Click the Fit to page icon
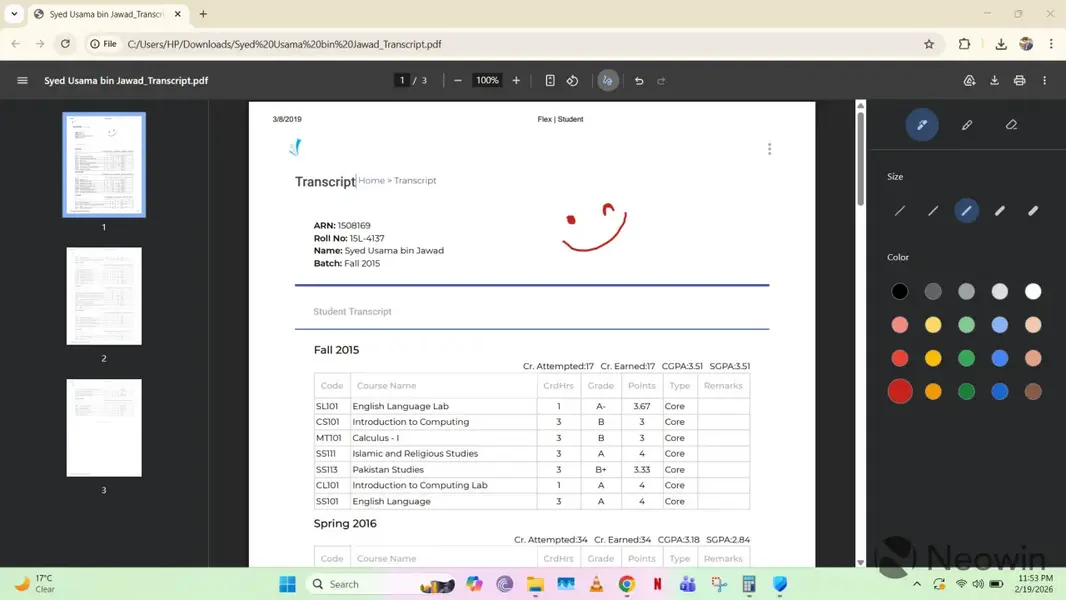The image size is (1066, 600). (x=550, y=81)
